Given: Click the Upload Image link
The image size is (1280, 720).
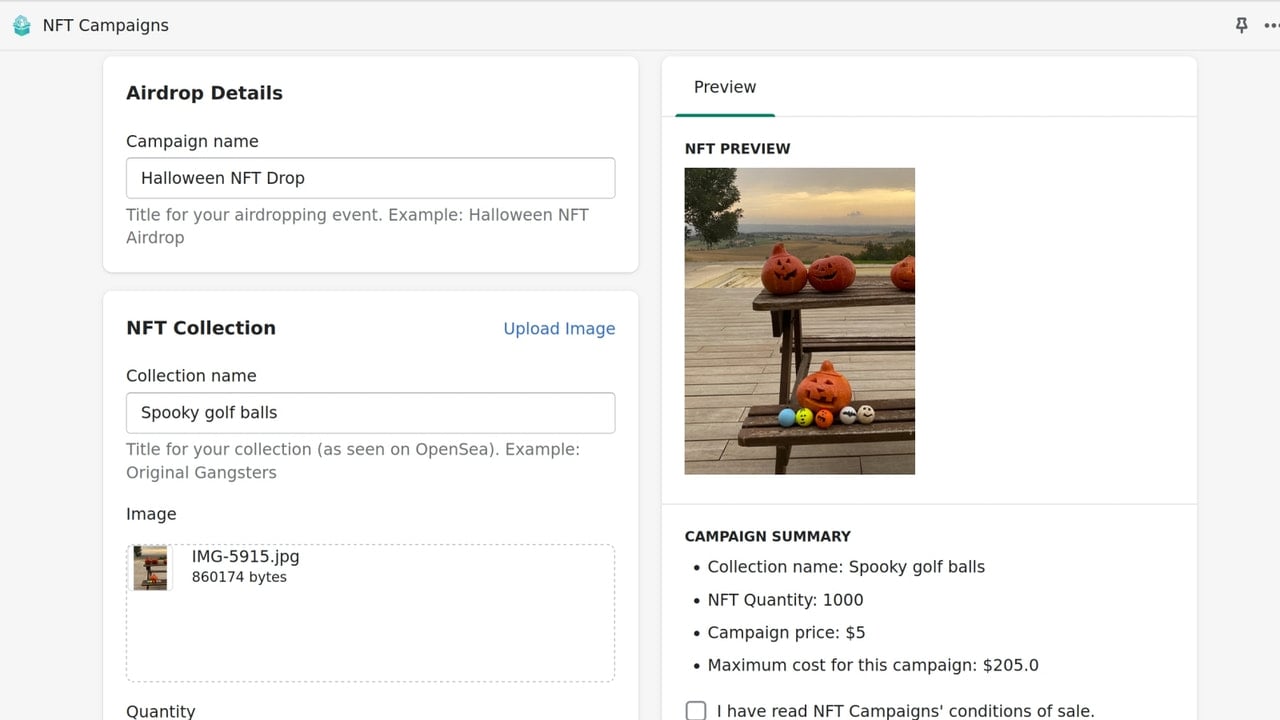Looking at the screenshot, I should (x=559, y=329).
